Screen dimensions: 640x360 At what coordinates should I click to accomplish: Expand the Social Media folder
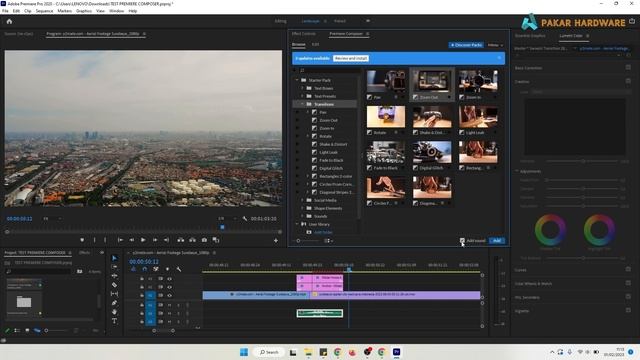302,200
